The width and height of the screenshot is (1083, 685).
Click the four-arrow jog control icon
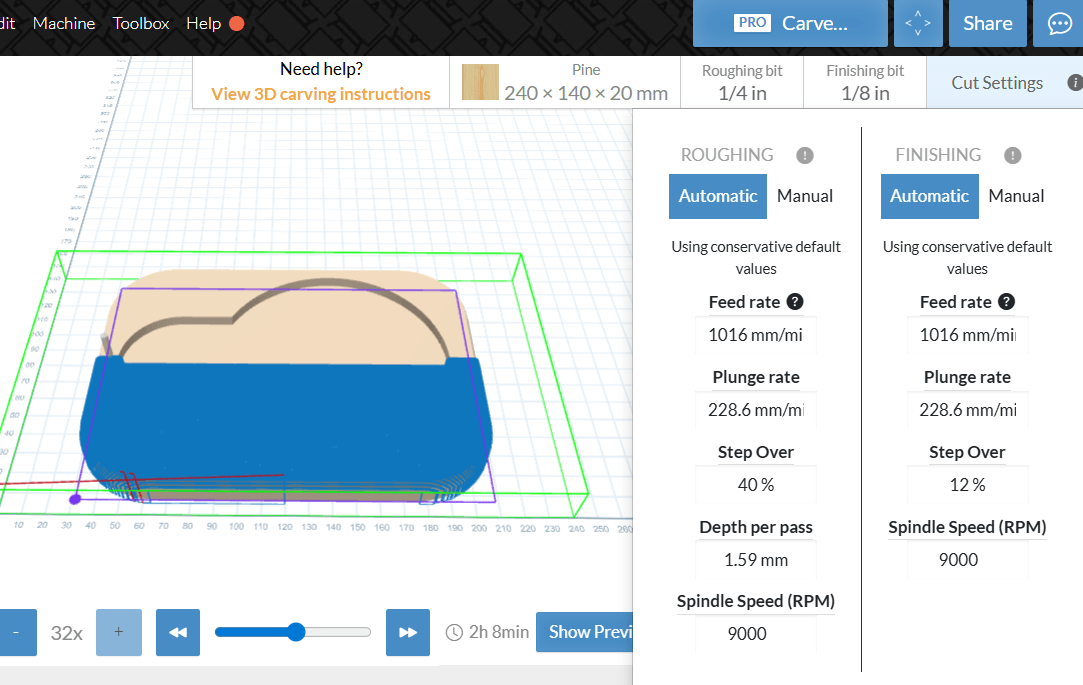[917, 23]
